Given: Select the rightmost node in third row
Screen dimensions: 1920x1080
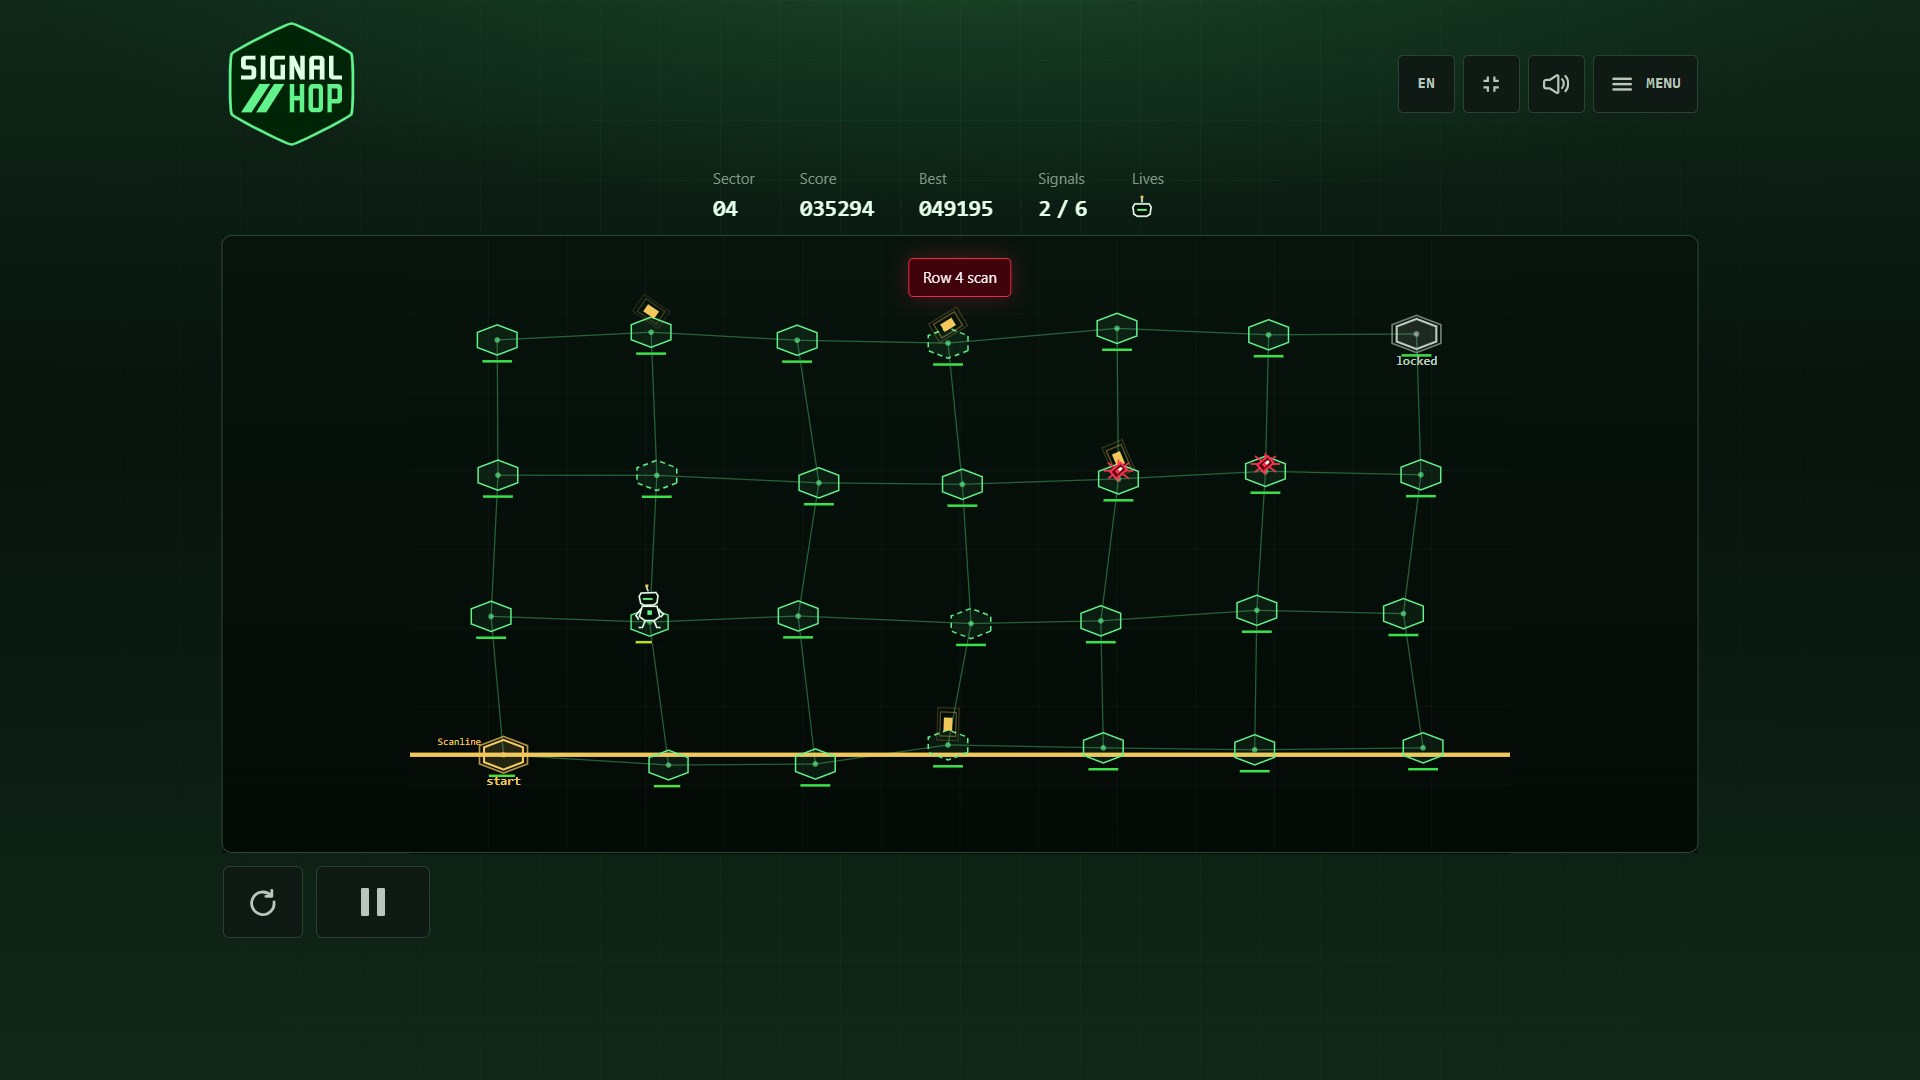Looking at the screenshot, I should pos(1403,614).
